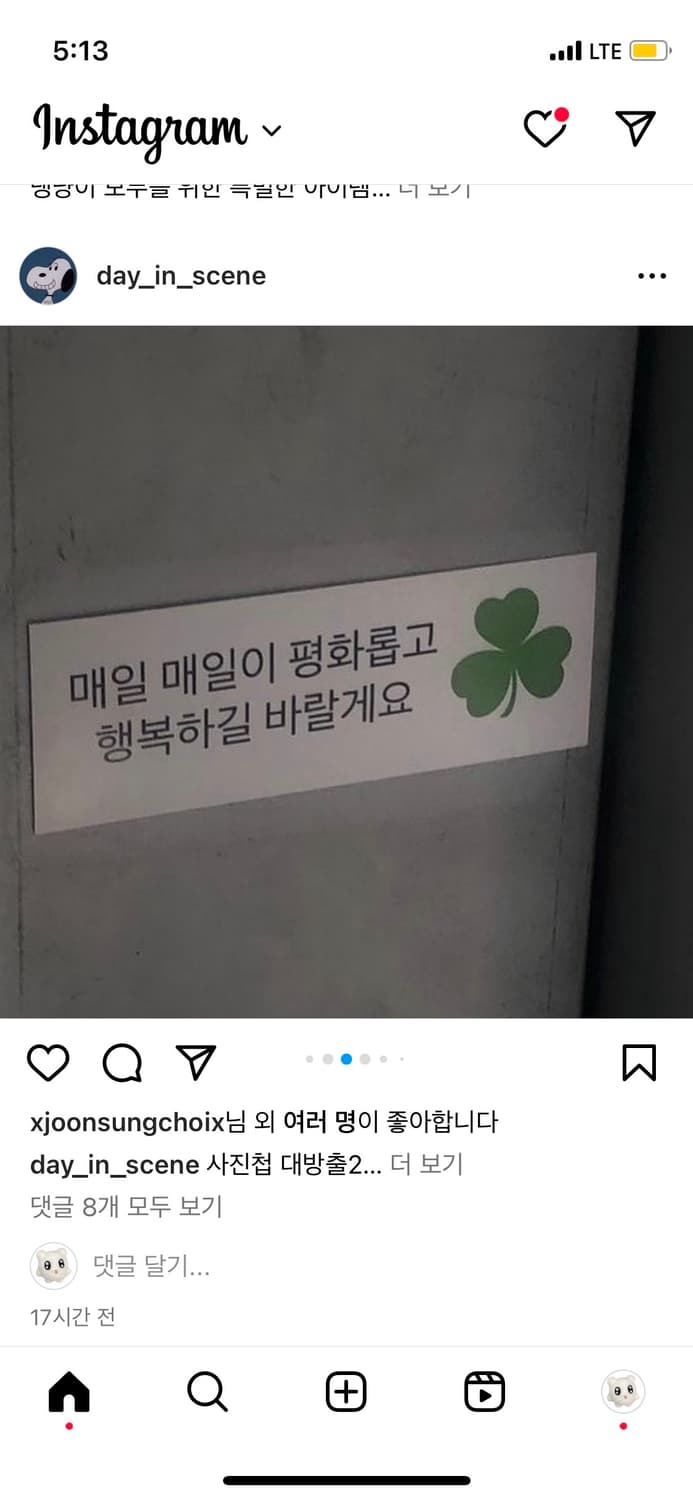
Task: Open xjoonsungchoix liker profile link
Action: 128,1123
